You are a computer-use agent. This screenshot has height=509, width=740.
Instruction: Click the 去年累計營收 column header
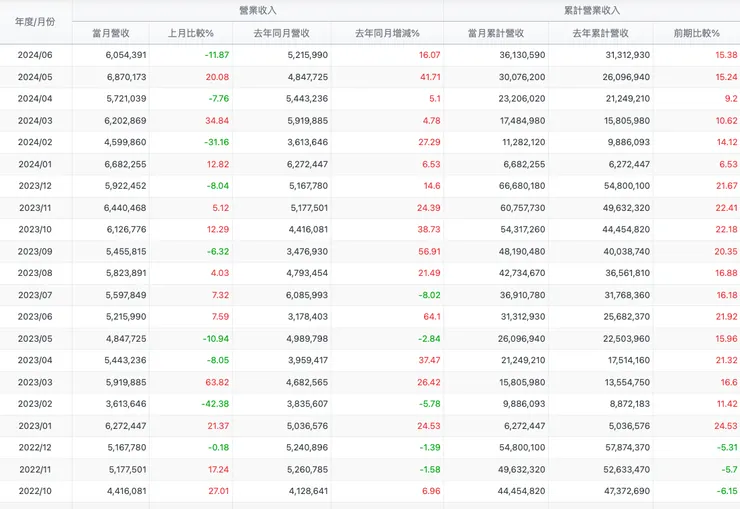coord(601,33)
